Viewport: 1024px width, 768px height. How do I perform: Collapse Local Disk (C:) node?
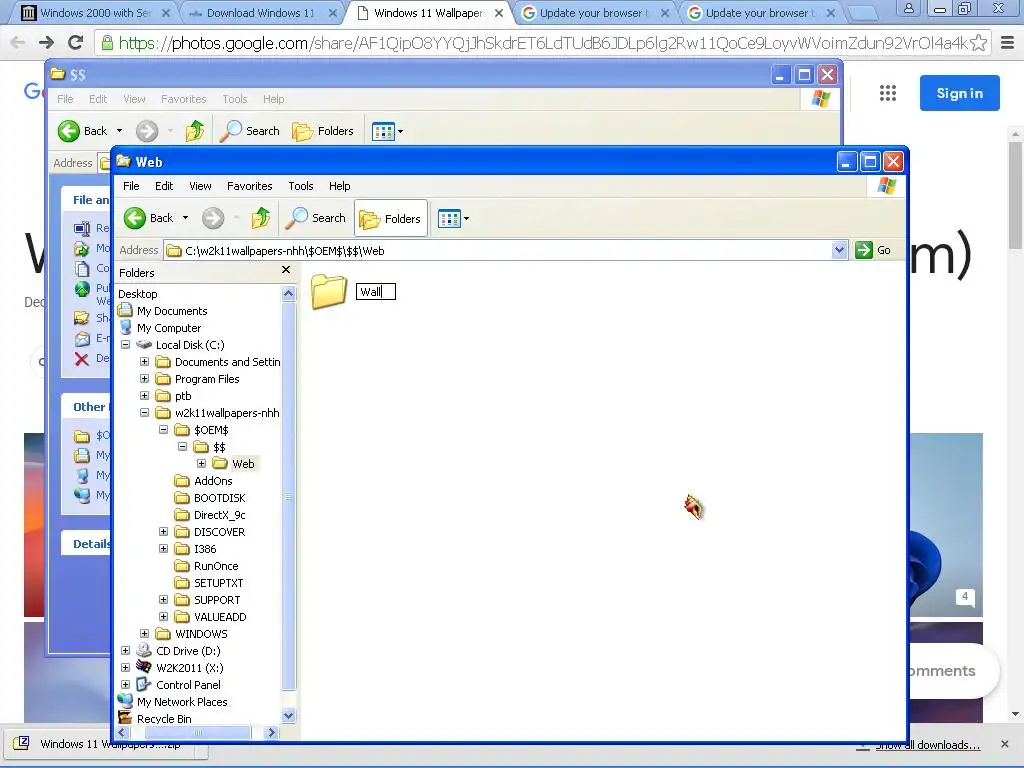[x=125, y=344]
